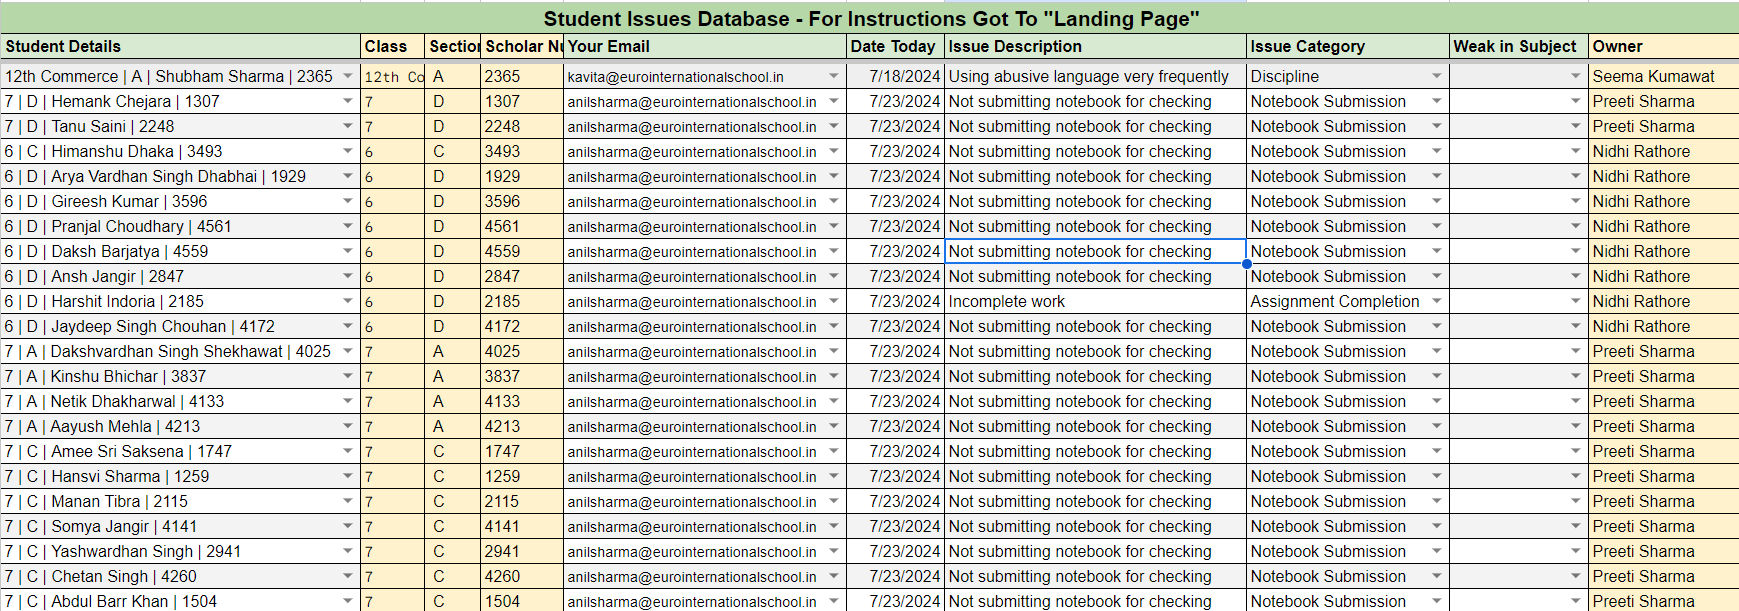Open the Discipline issue category dropdown
The width and height of the screenshot is (1739, 611).
(x=1436, y=76)
